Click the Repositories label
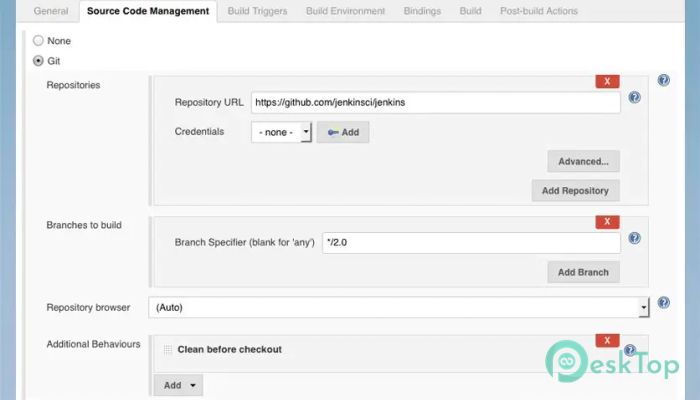The width and height of the screenshot is (700, 400). 73,85
